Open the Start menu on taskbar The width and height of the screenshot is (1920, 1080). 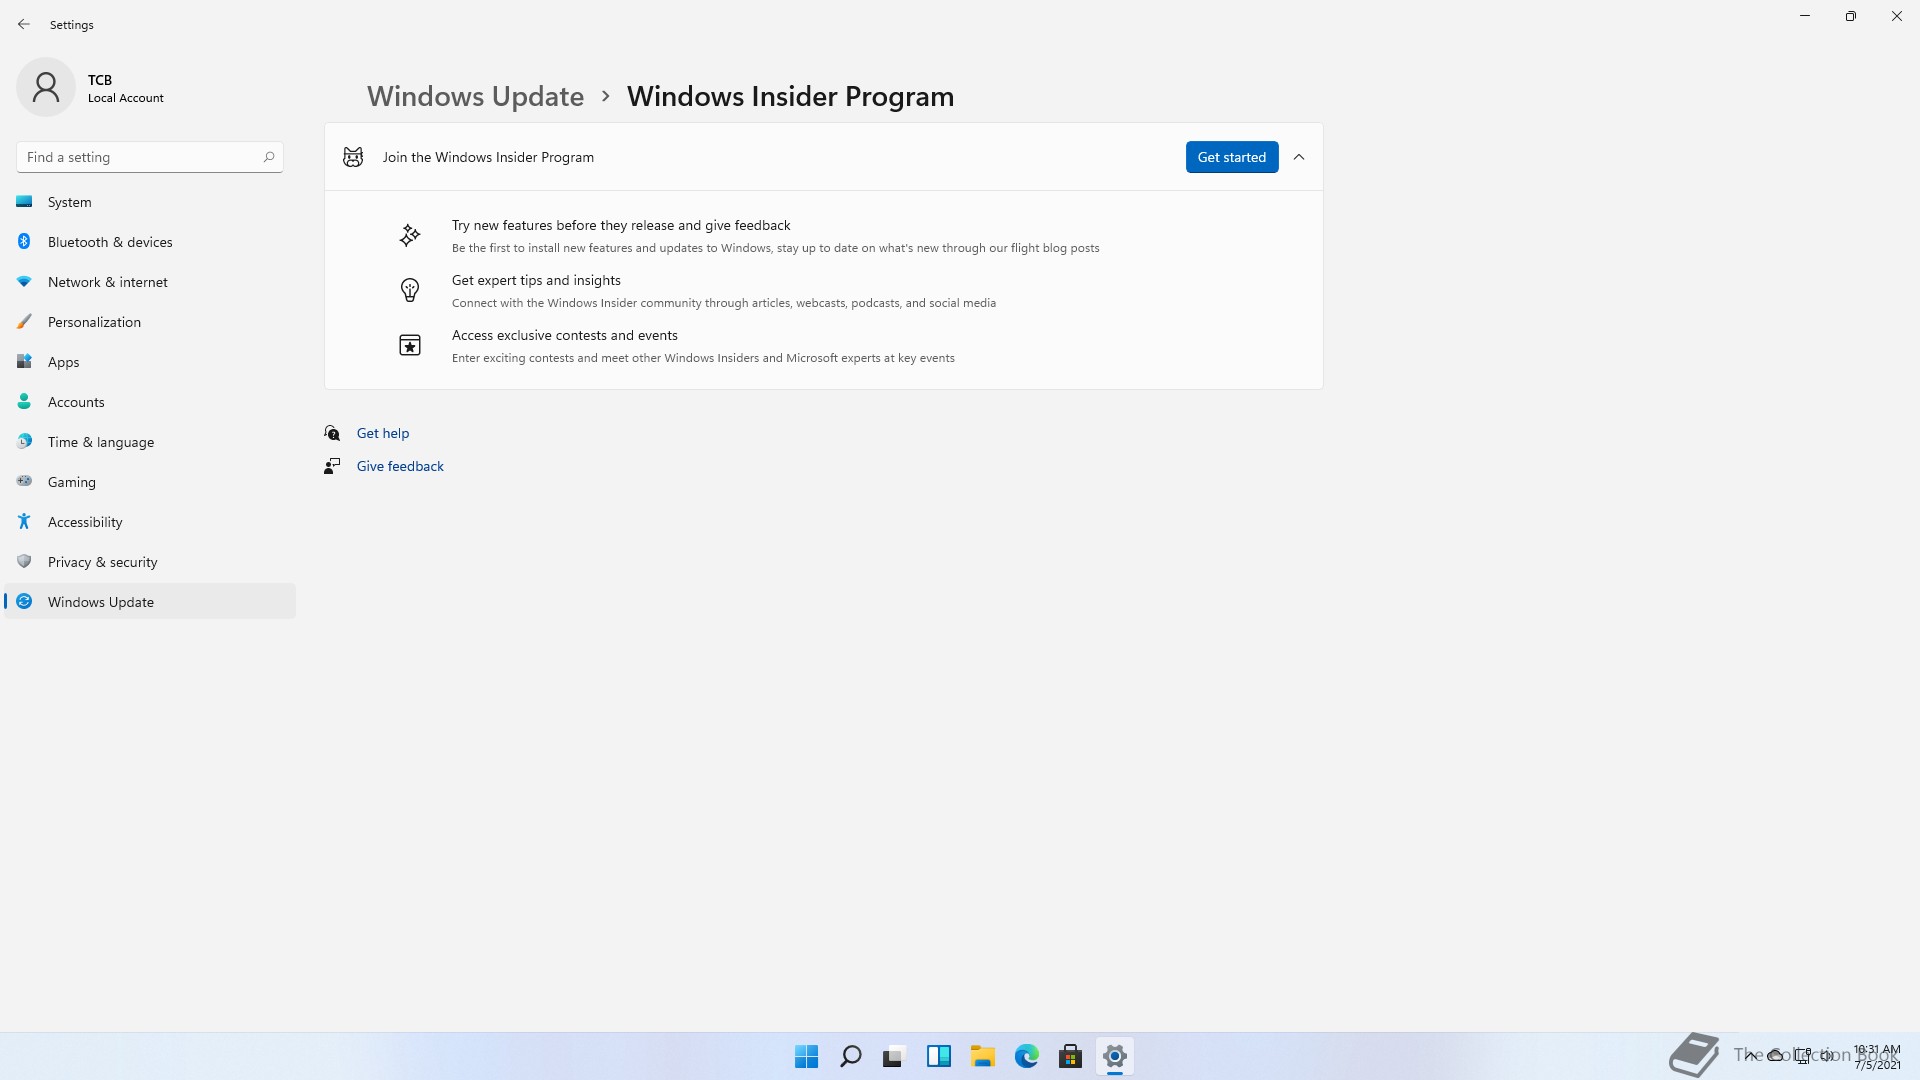(806, 1056)
